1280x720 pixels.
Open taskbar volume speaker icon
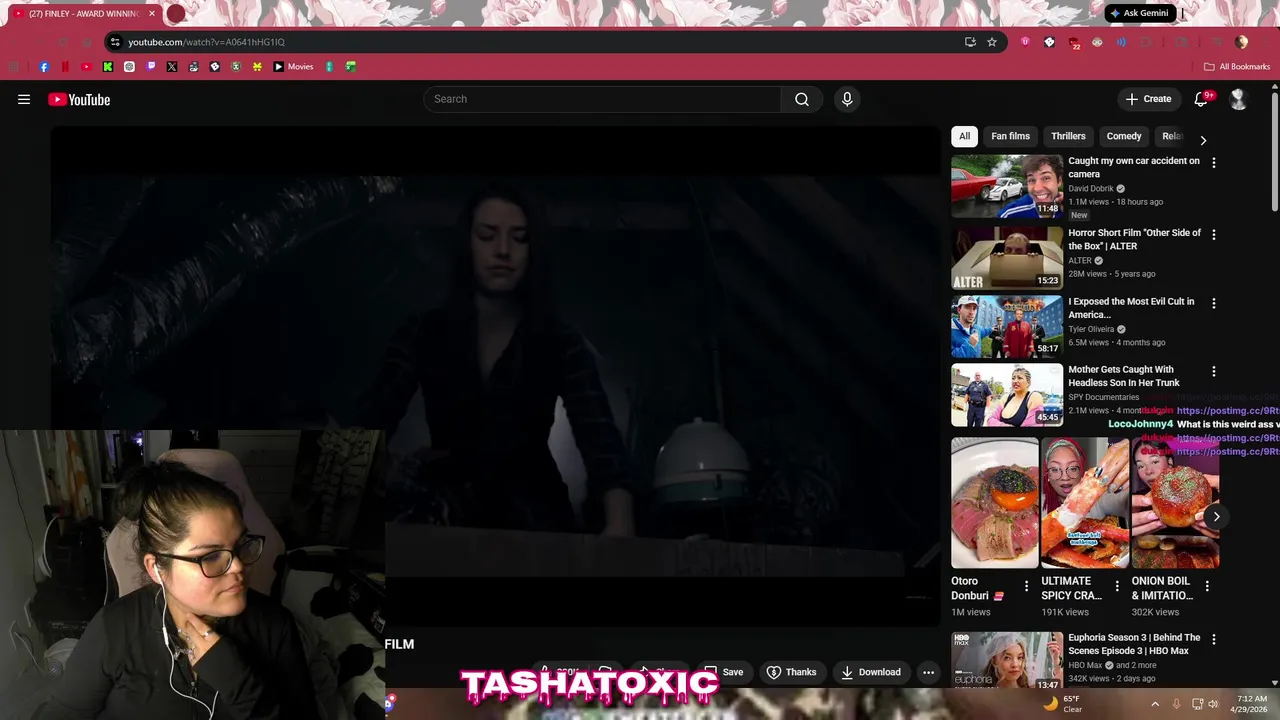tap(1213, 704)
